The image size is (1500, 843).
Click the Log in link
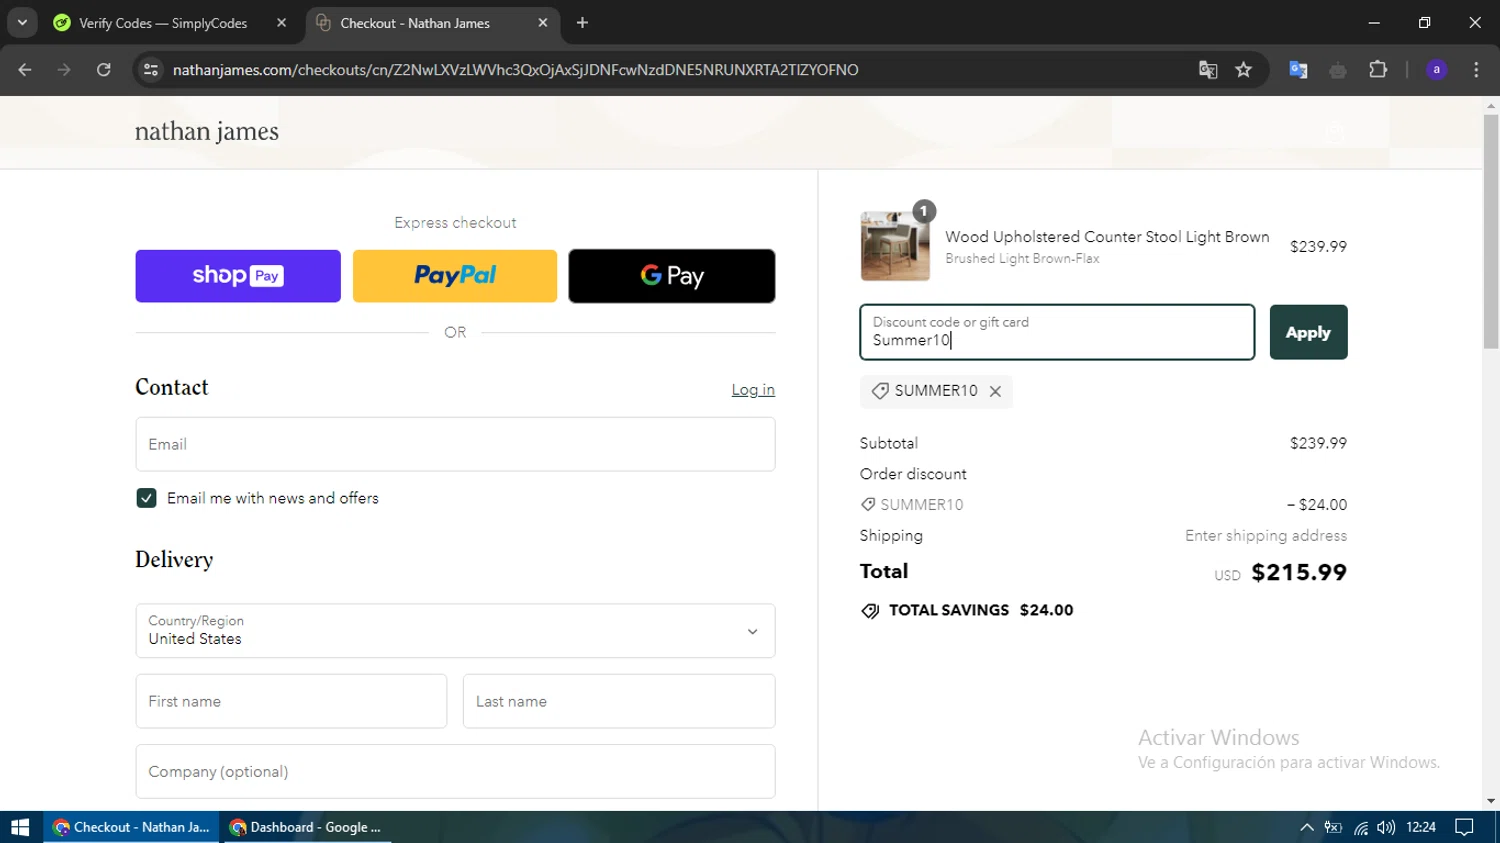pos(753,390)
